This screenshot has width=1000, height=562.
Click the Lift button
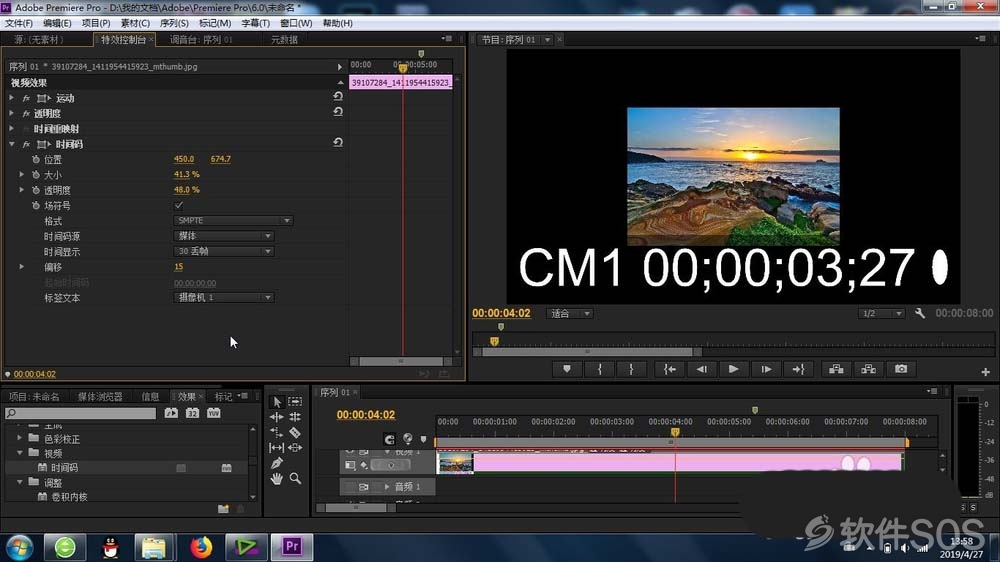(x=836, y=369)
